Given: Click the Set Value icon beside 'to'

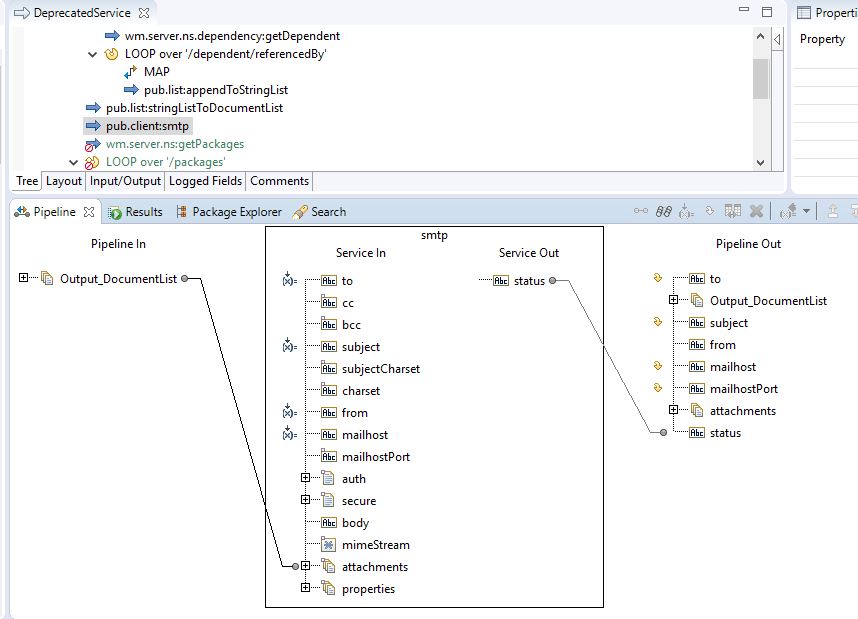Looking at the screenshot, I should click(289, 279).
